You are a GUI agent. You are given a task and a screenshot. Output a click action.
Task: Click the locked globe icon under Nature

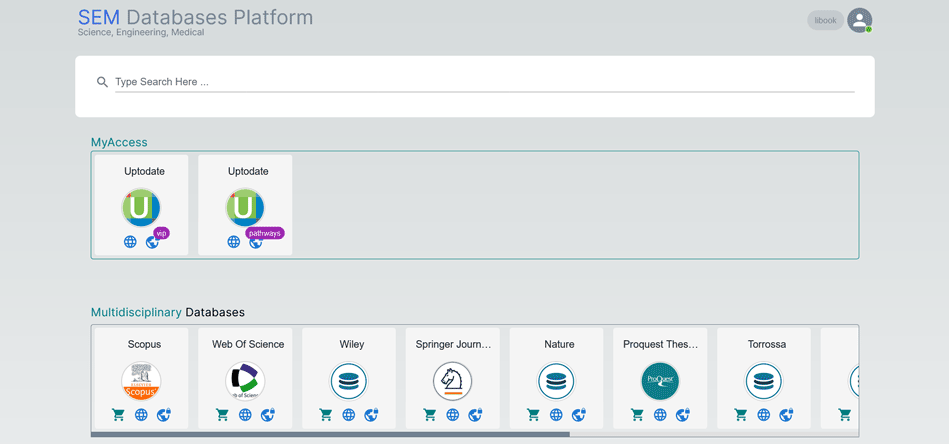(579, 414)
